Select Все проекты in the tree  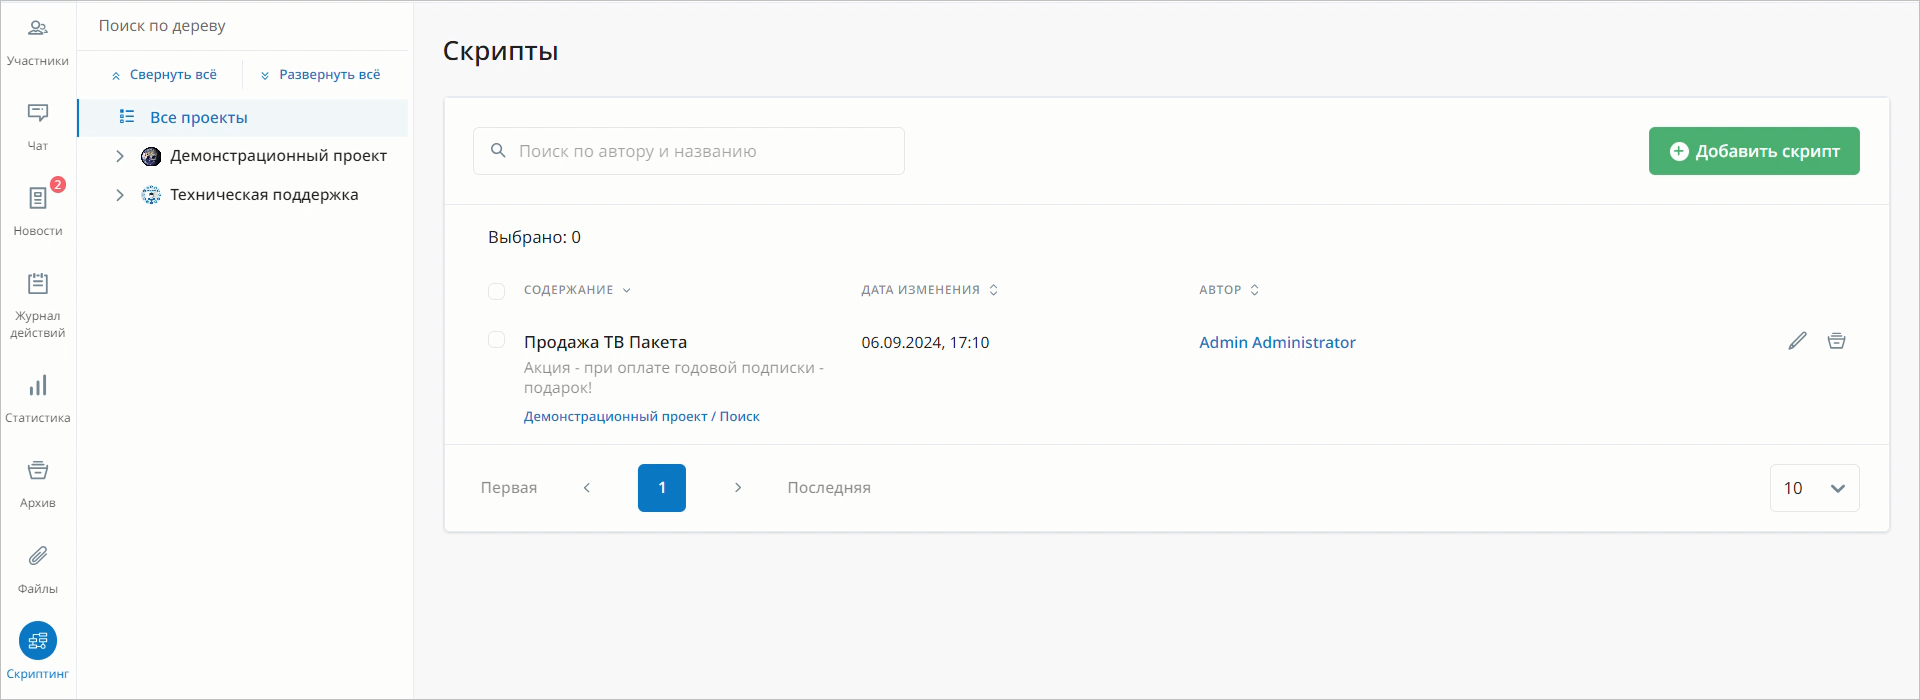click(243, 117)
